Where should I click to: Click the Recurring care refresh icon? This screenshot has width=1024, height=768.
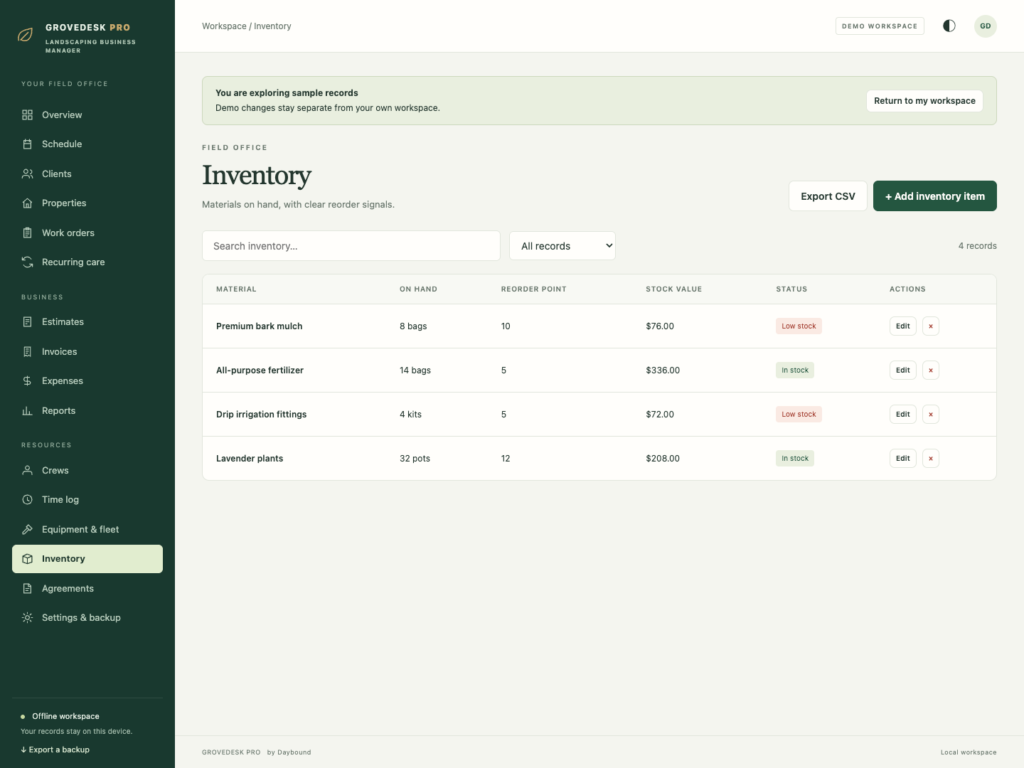coord(27,262)
